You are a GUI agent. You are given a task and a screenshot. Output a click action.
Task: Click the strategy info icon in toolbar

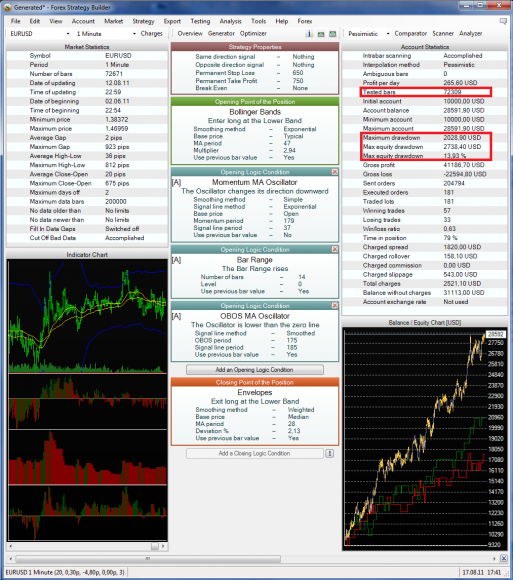(x=309, y=34)
